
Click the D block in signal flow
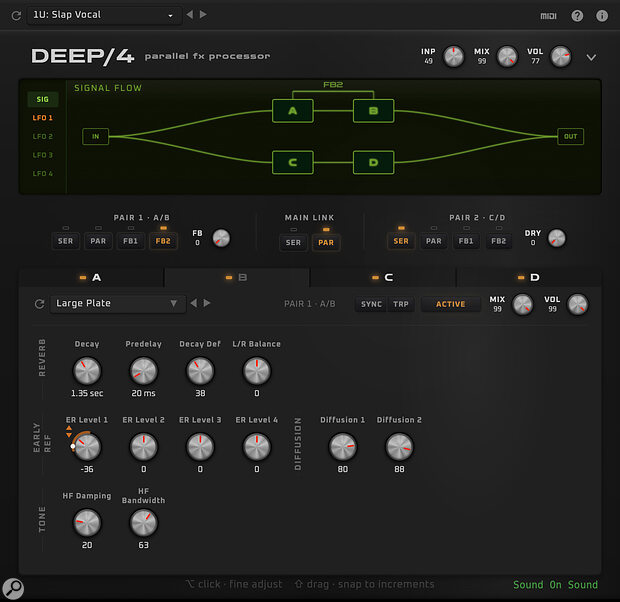tap(373, 162)
